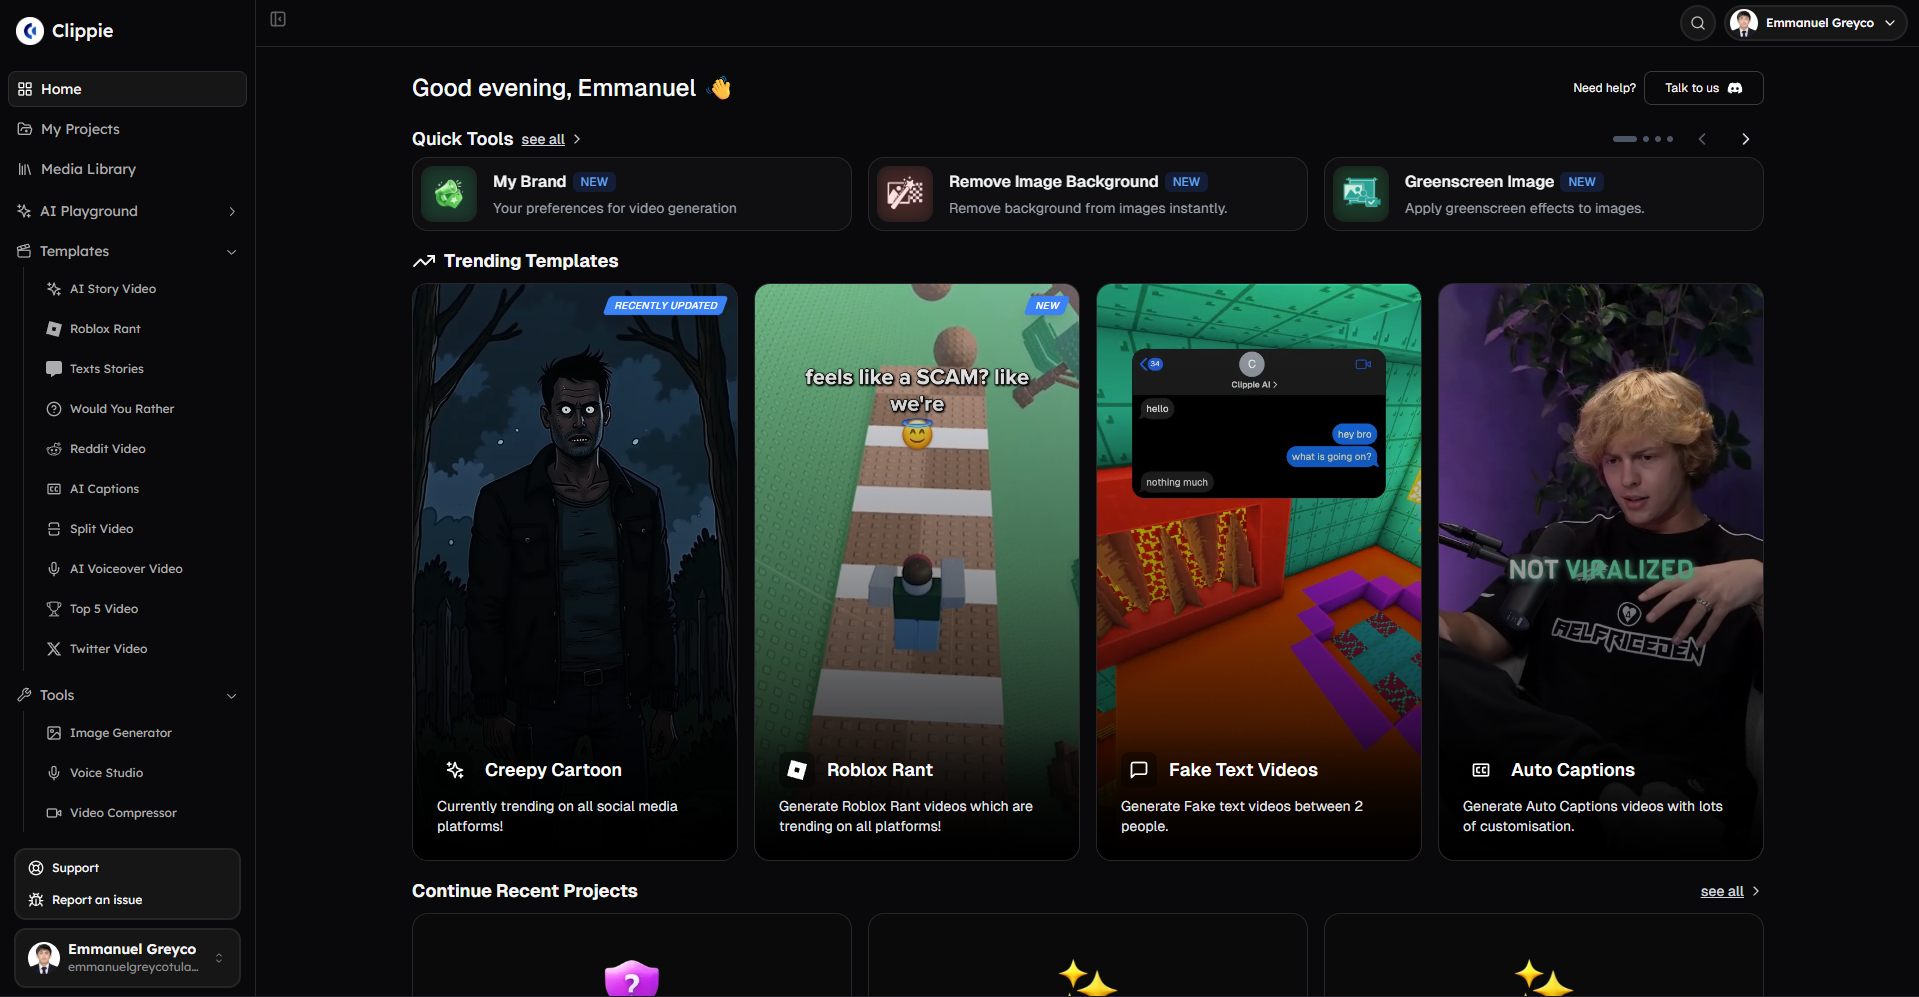This screenshot has height=997, width=1919.
Task: Click the Texts Stories chat bubble icon
Action: tap(54, 369)
